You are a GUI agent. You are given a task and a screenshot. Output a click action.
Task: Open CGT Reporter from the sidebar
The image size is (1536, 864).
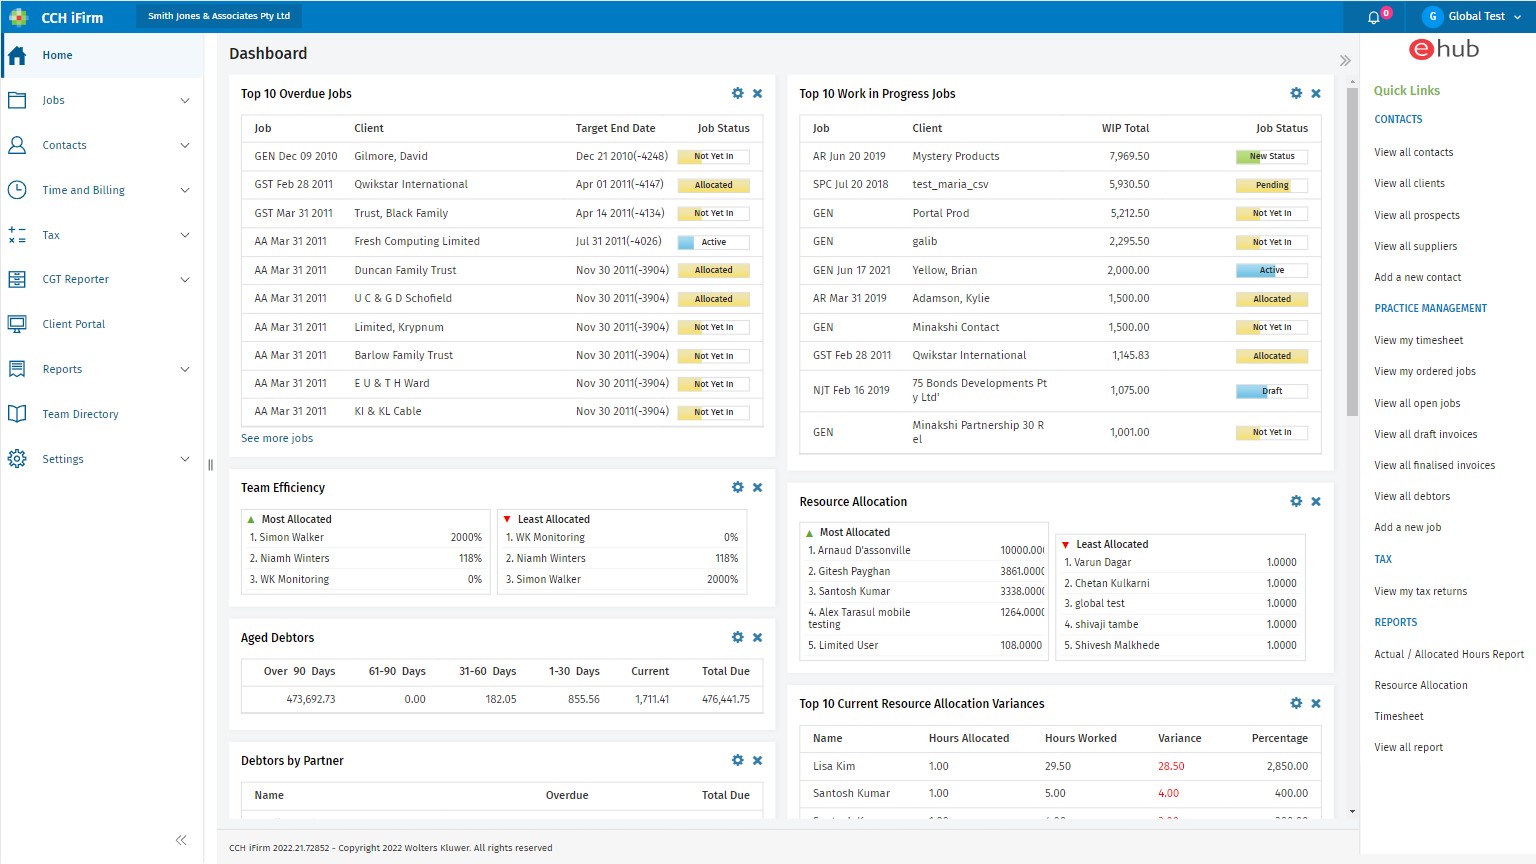(x=75, y=279)
